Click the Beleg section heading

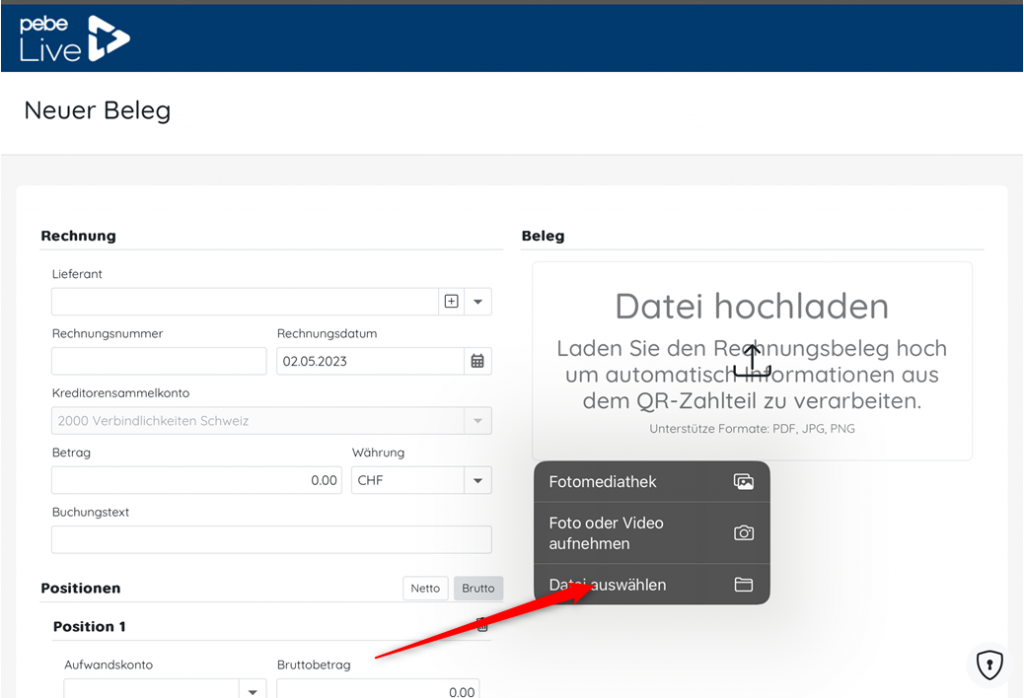543,236
